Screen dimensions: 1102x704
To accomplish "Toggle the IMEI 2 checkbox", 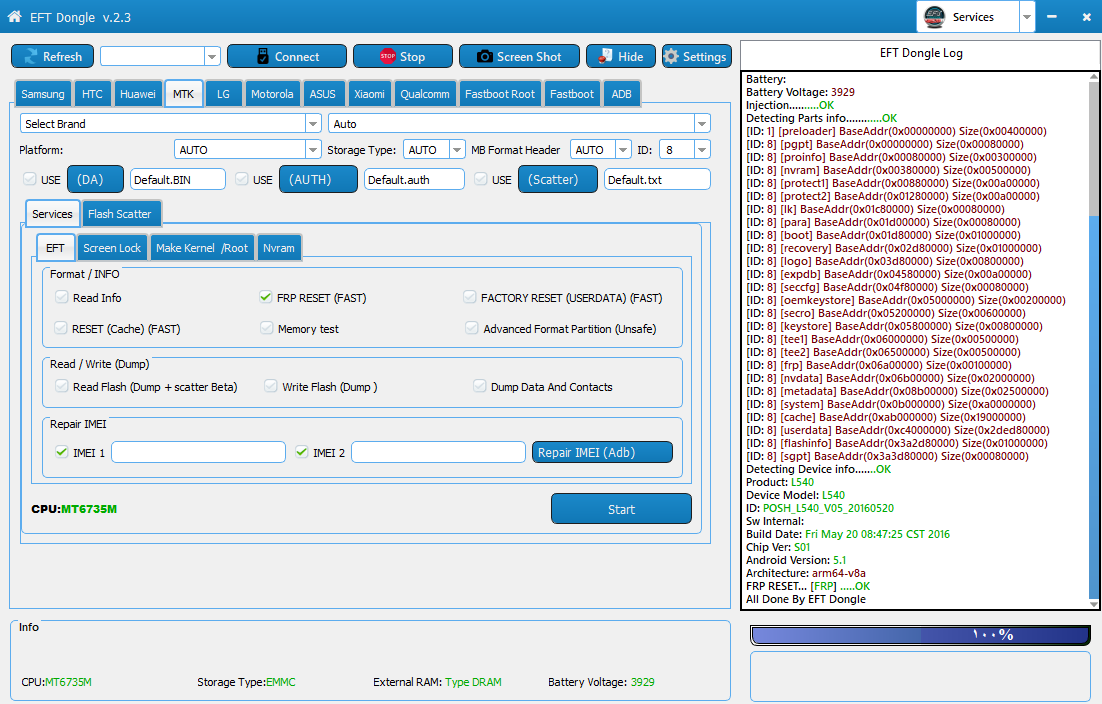I will coord(302,452).
